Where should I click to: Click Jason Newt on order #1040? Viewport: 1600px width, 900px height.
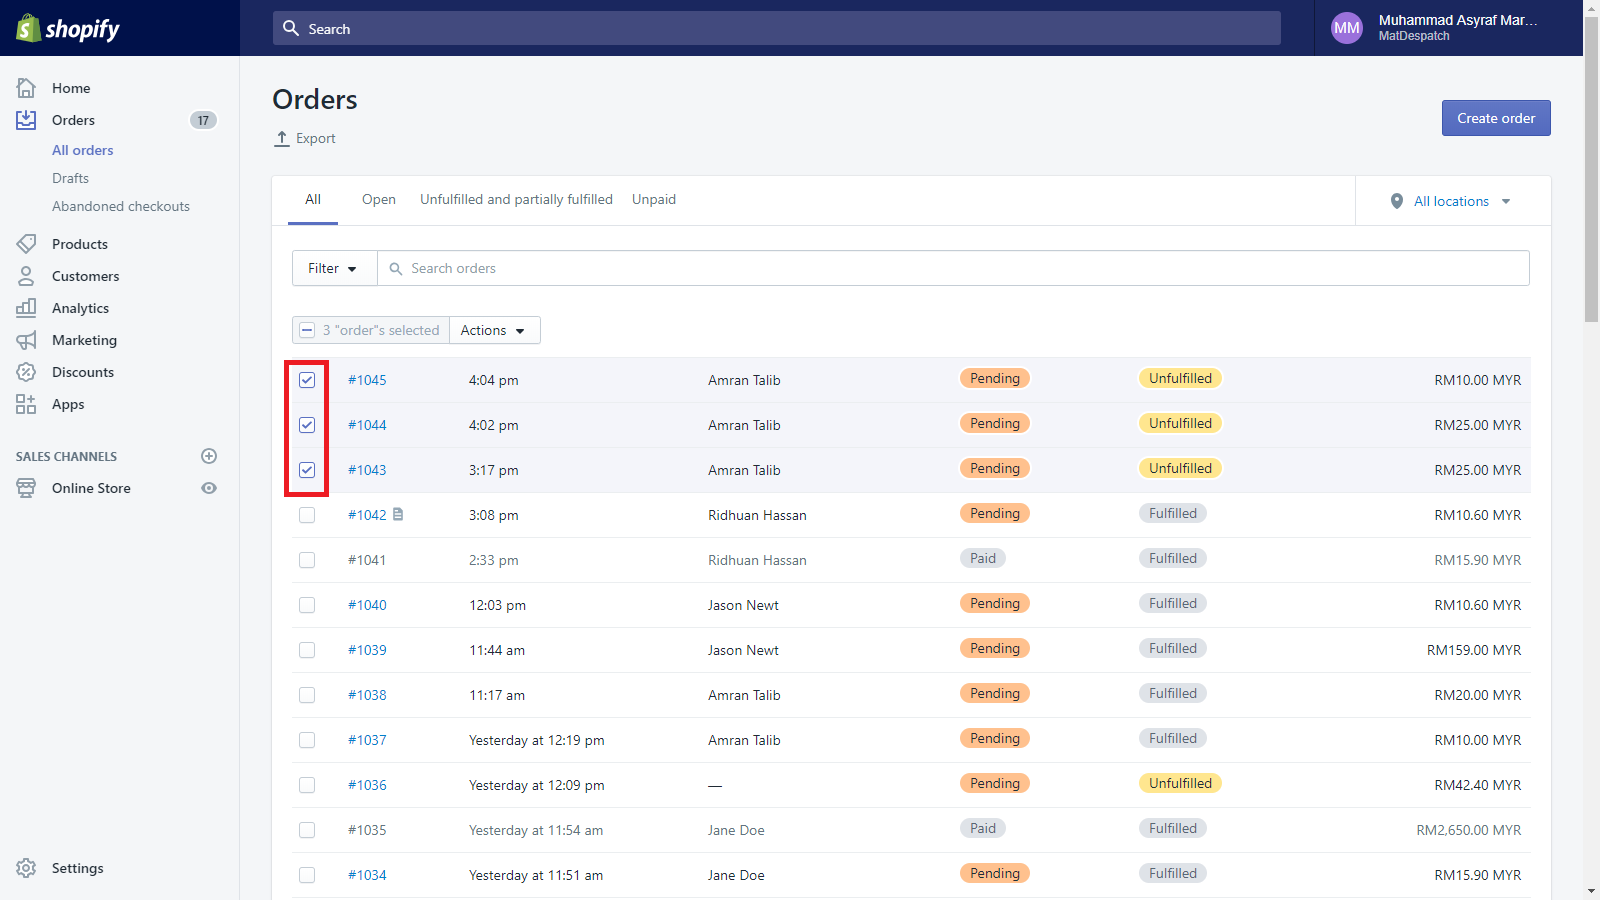tap(743, 605)
